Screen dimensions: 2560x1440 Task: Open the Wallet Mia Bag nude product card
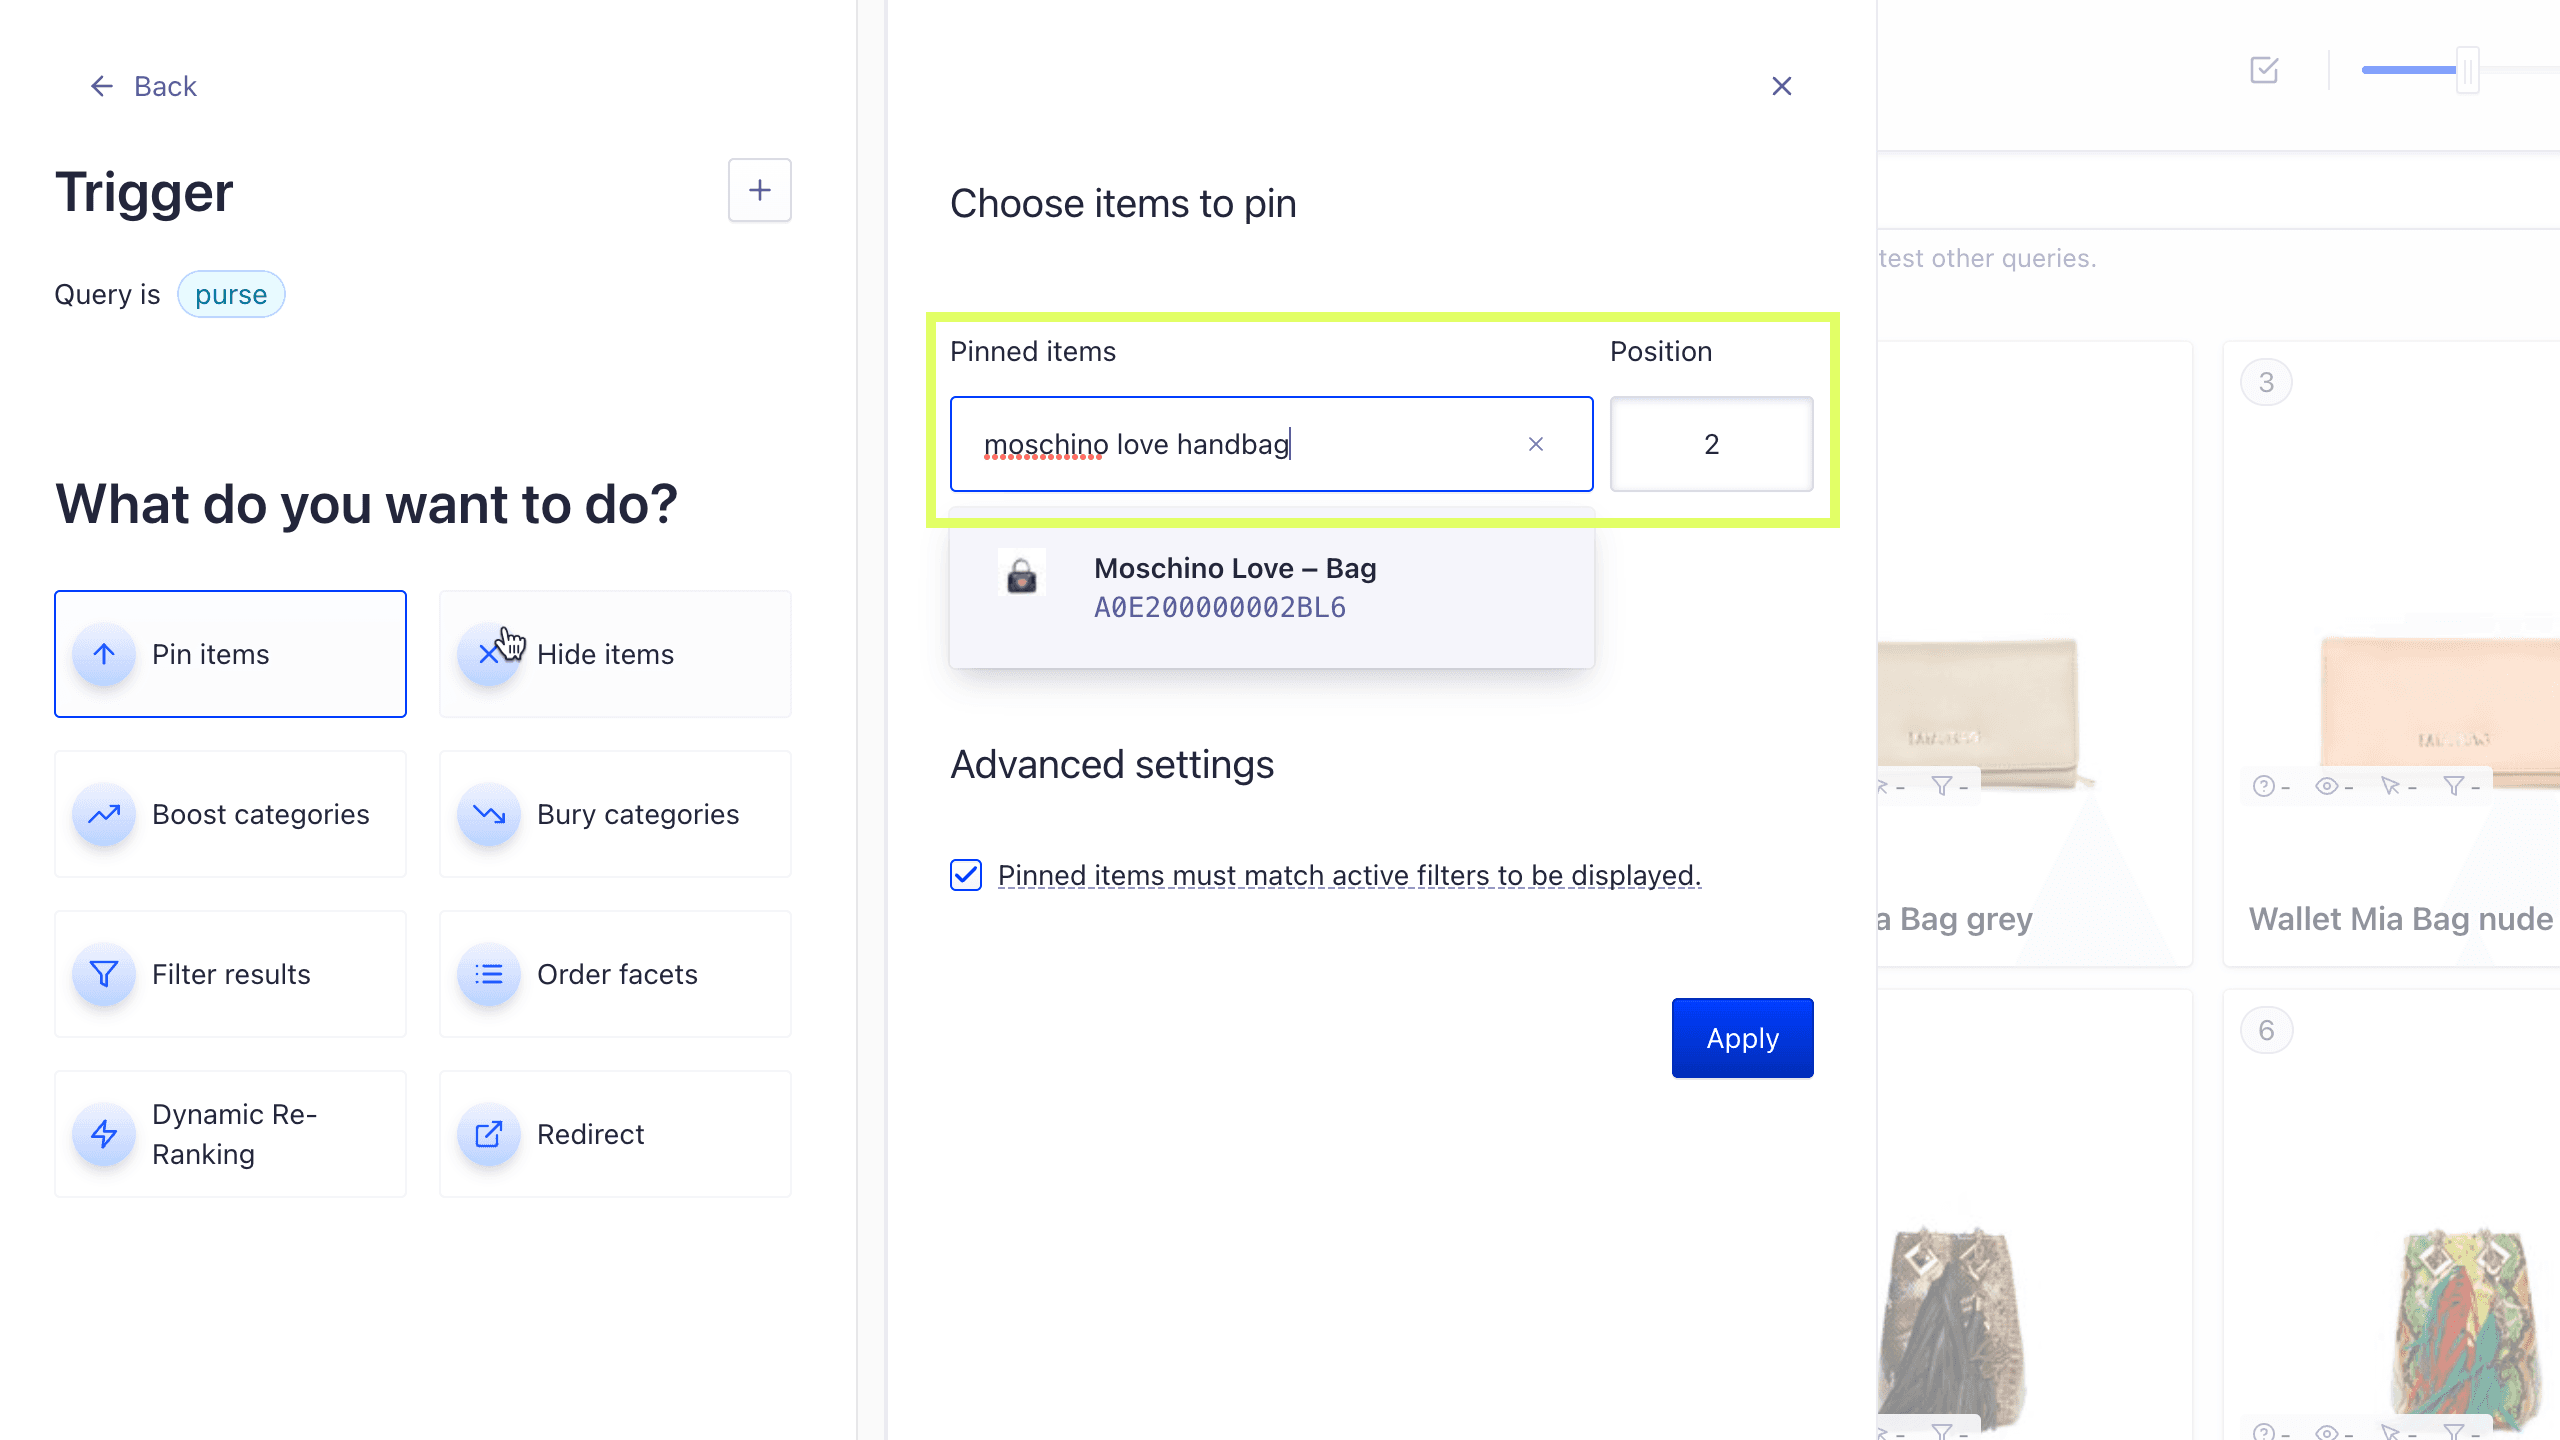point(2392,654)
